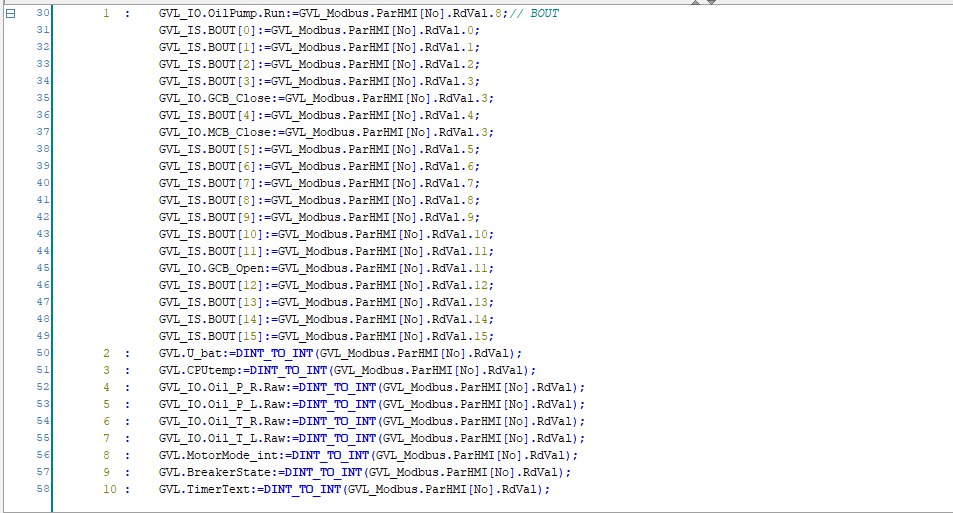Select the GVL.BreakerState assignment
Image resolution: width=953 pixels, height=513 pixels.
point(365,473)
